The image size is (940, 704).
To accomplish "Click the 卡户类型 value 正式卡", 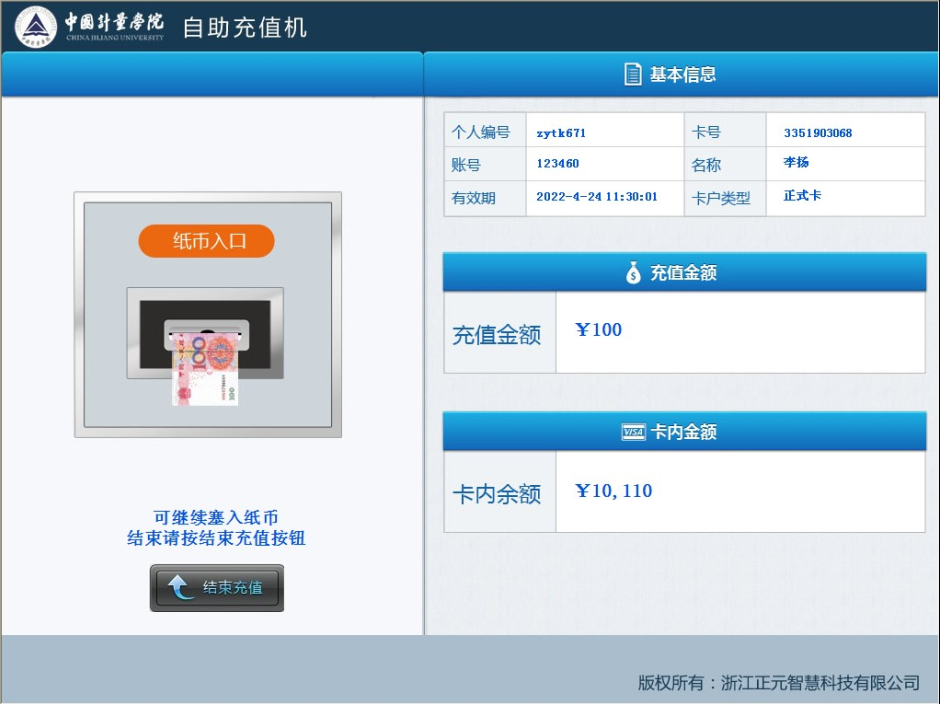I will [x=845, y=196].
